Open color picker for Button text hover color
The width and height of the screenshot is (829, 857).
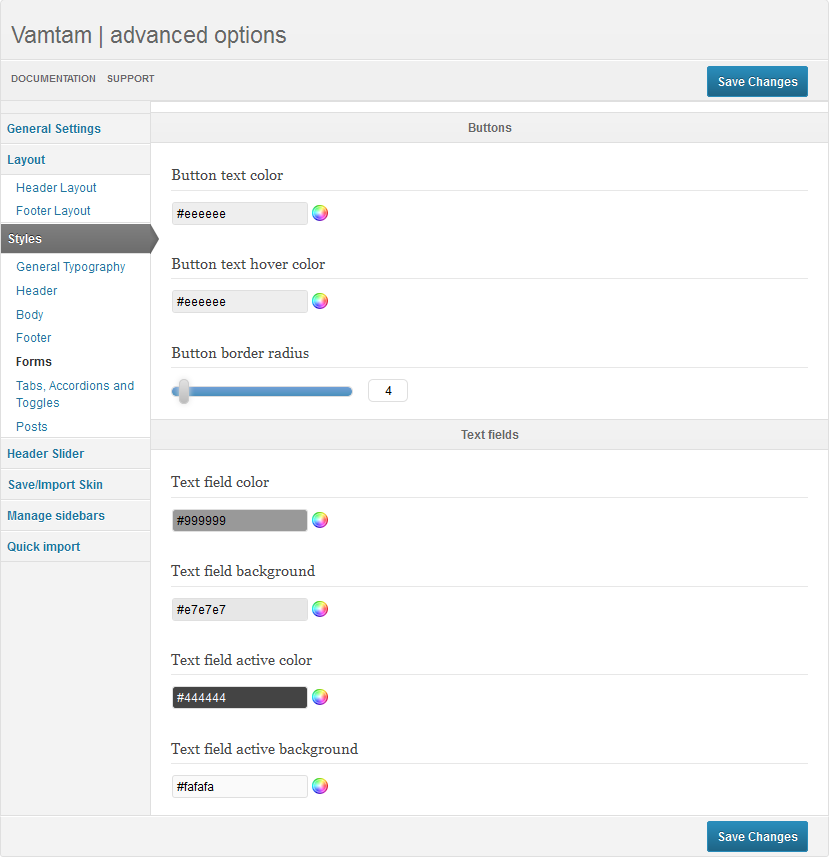pyautogui.click(x=320, y=301)
